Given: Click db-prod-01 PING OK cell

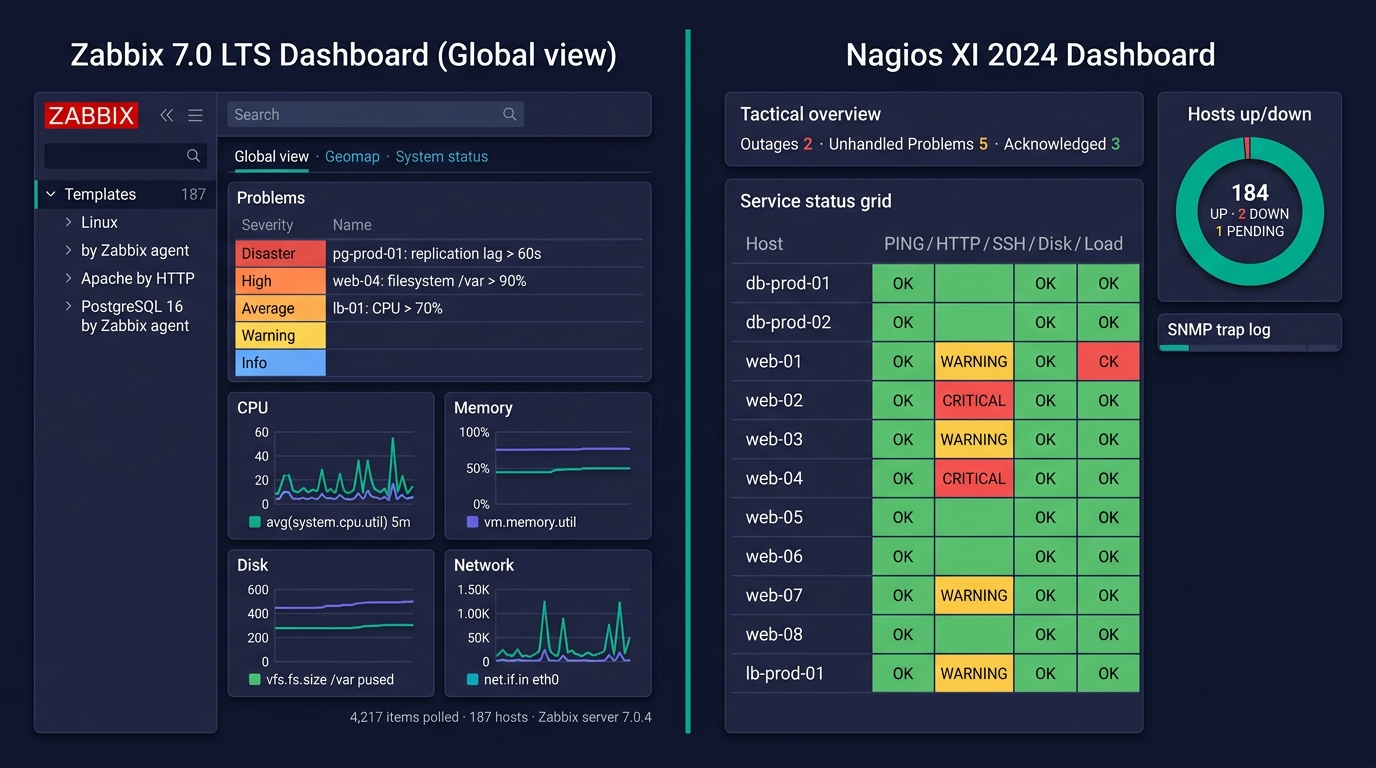Looking at the screenshot, I should (903, 284).
